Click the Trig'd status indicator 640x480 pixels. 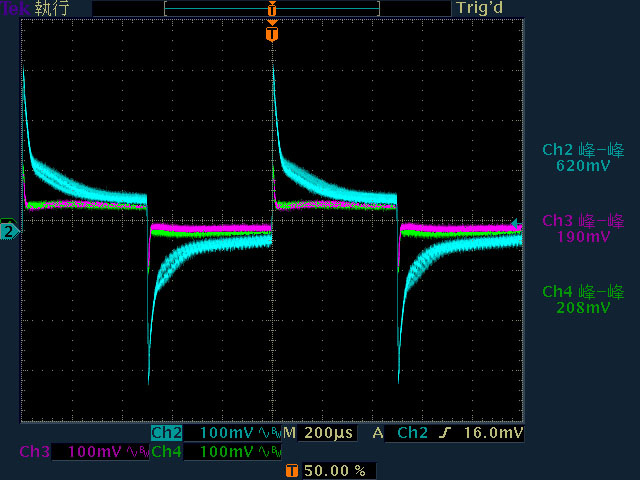pos(480,8)
